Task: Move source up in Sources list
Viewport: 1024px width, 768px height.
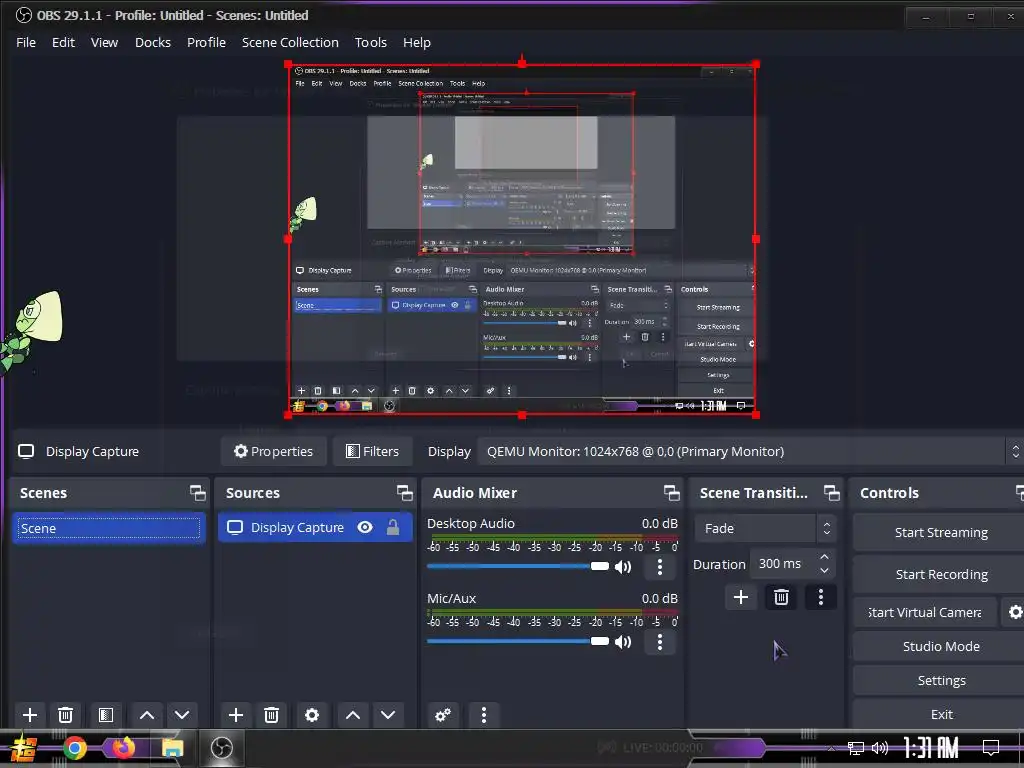Action: pyautogui.click(x=353, y=714)
